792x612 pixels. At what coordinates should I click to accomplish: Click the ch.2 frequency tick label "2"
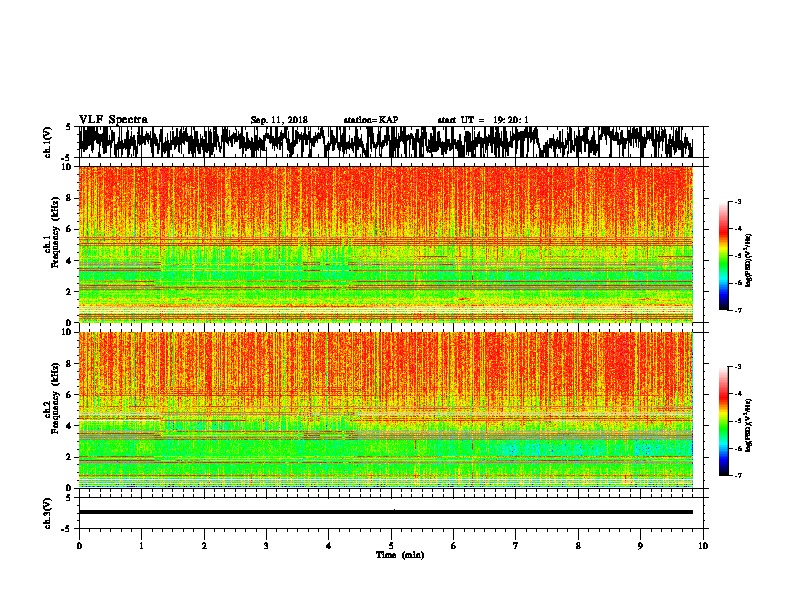click(70, 457)
